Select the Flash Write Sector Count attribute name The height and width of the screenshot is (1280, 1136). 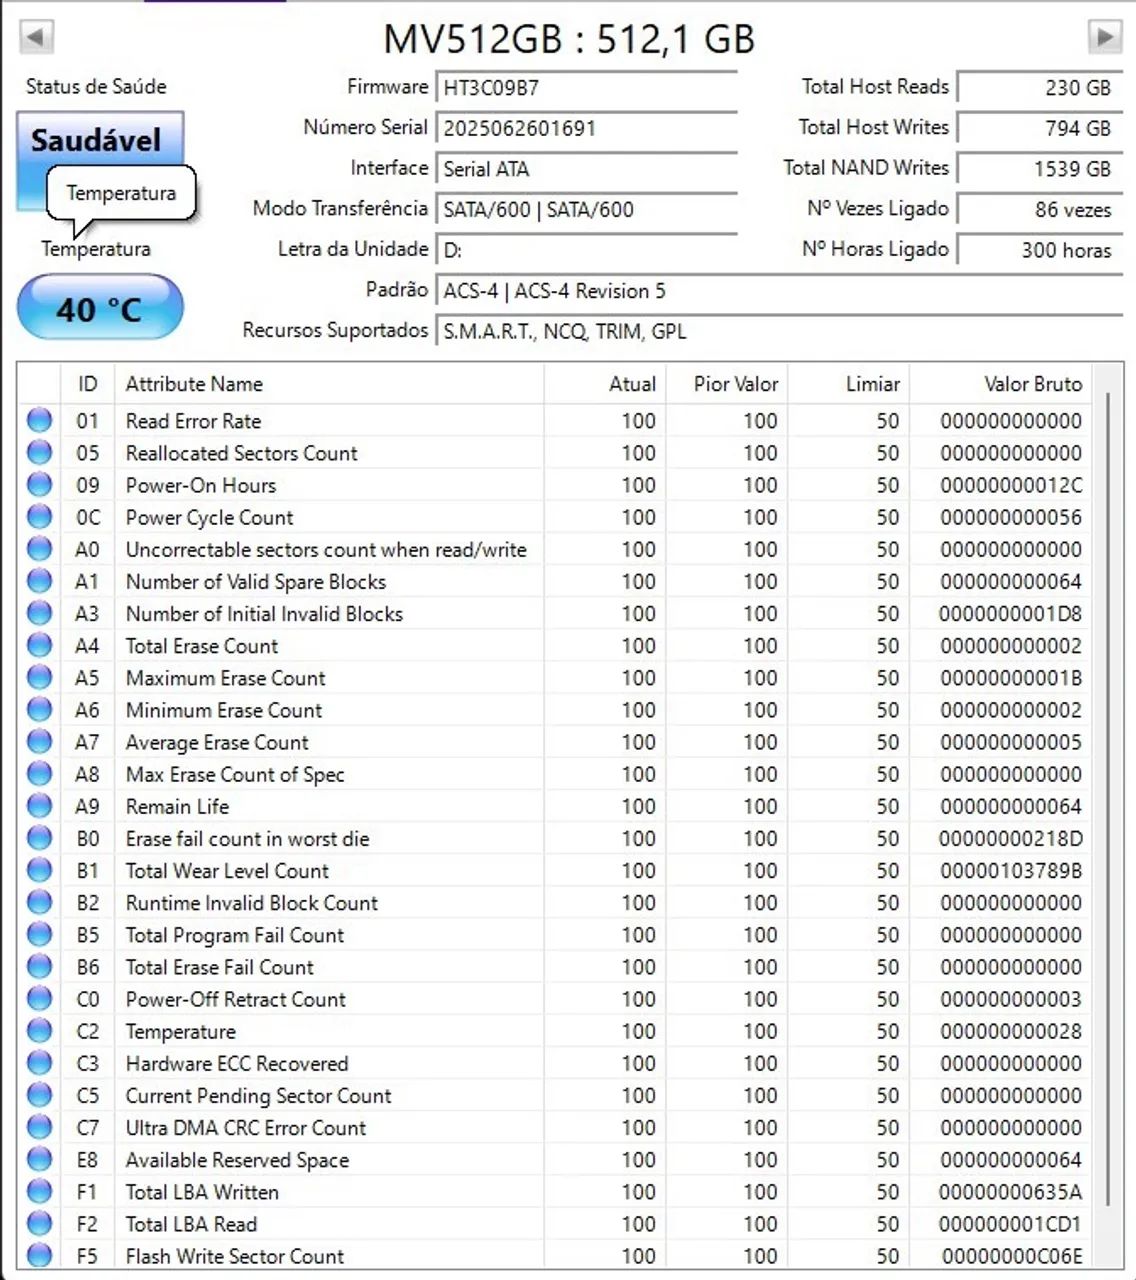234,1256
